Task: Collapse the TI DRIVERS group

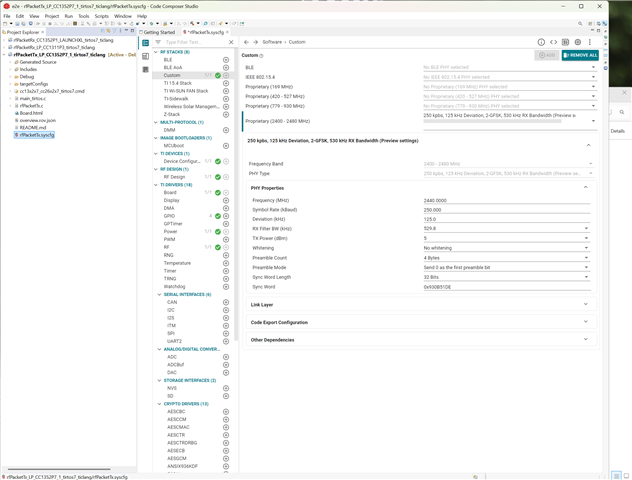Action: tap(156, 185)
